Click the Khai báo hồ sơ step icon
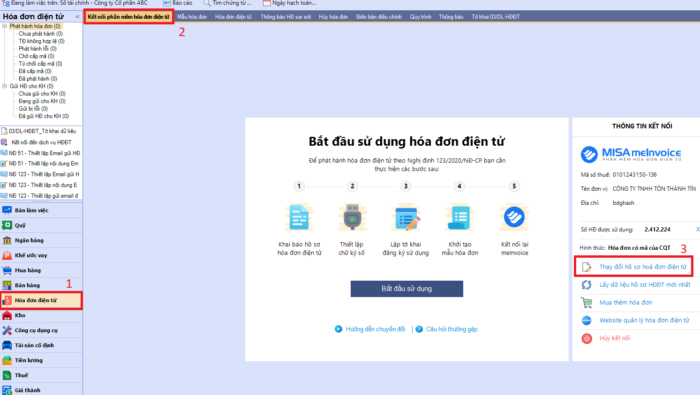 pos(299,217)
